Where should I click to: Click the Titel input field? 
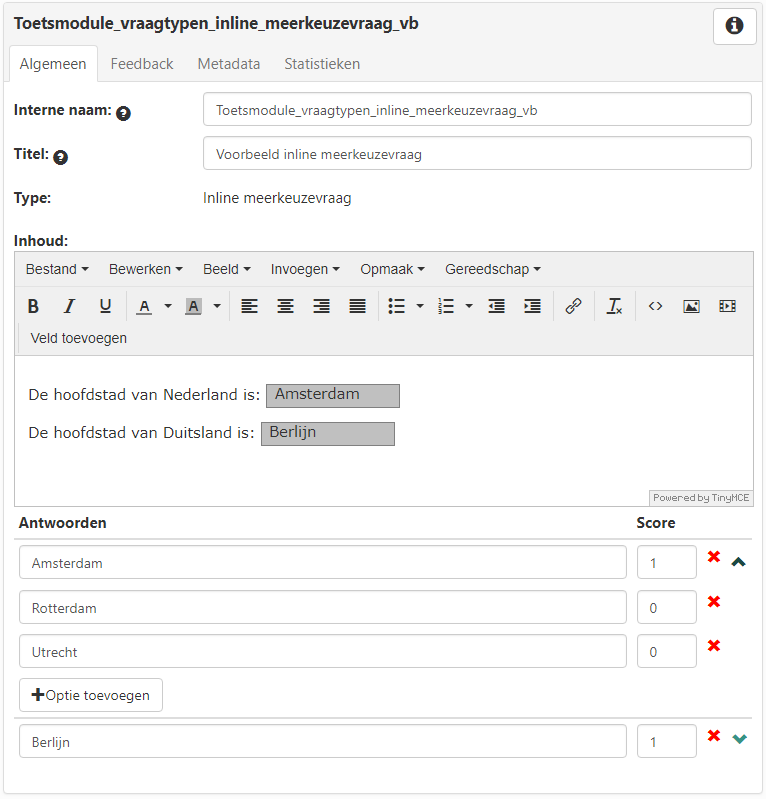tap(477, 154)
